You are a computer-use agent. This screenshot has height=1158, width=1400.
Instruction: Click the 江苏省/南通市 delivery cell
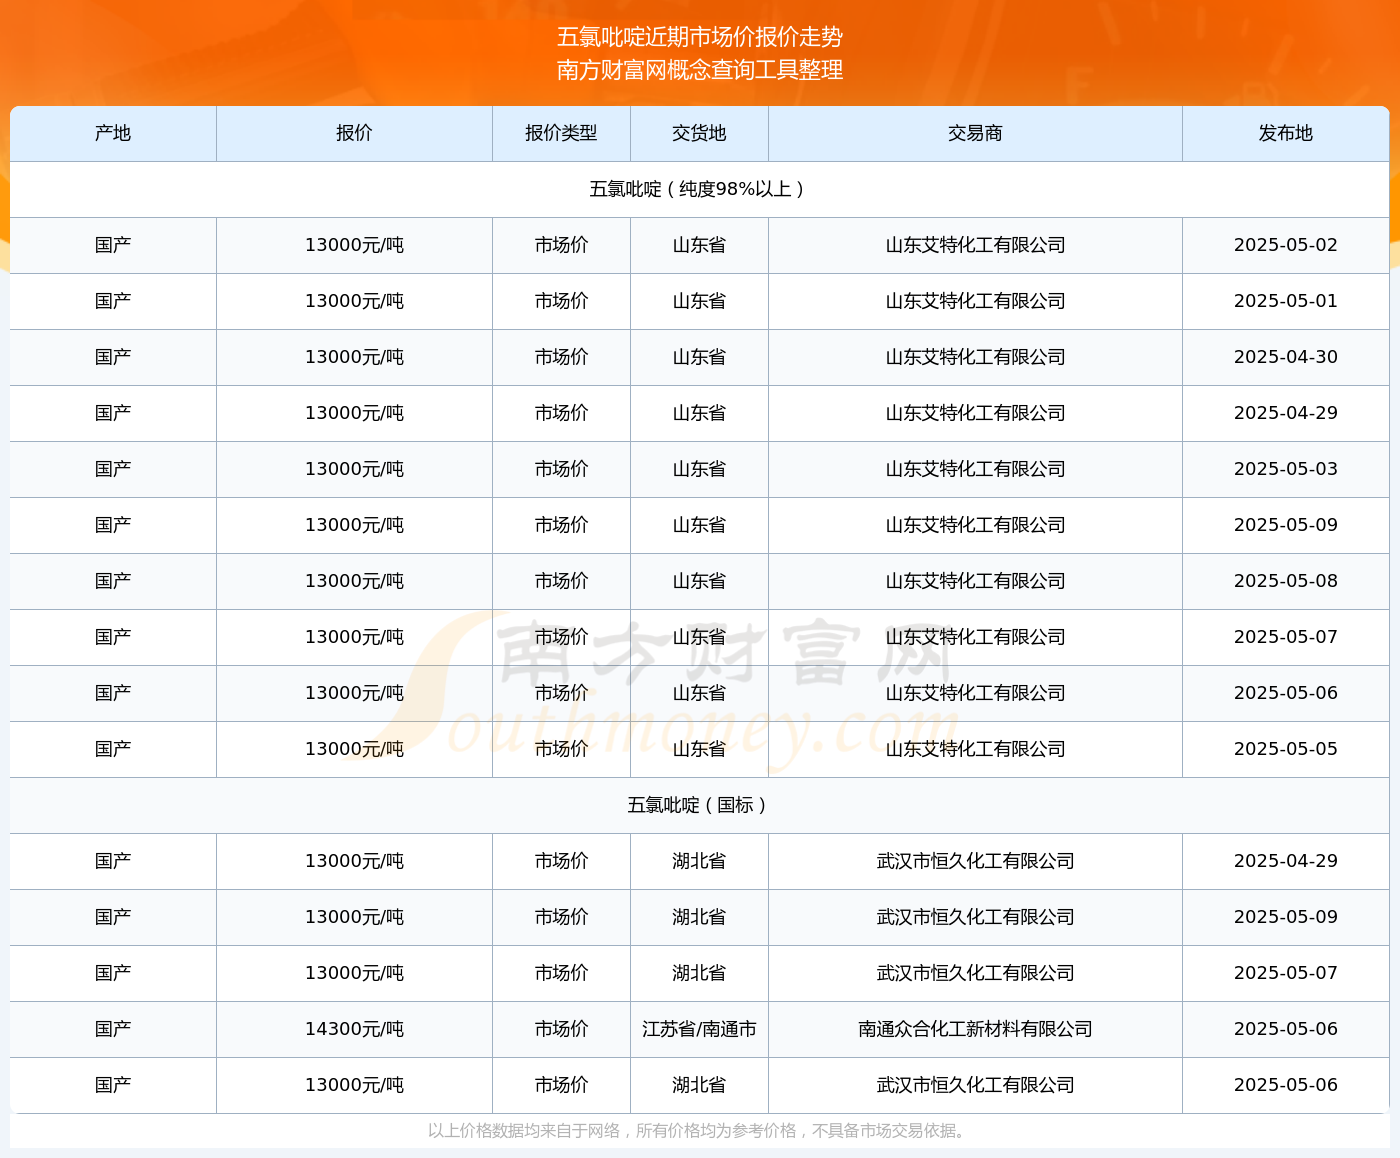pos(699,1029)
